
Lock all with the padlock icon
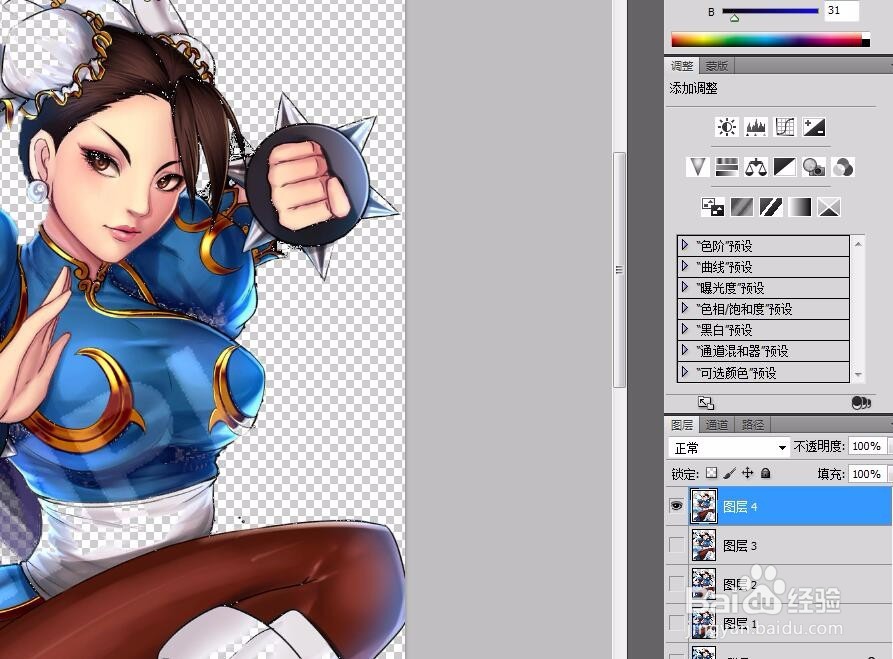point(766,473)
